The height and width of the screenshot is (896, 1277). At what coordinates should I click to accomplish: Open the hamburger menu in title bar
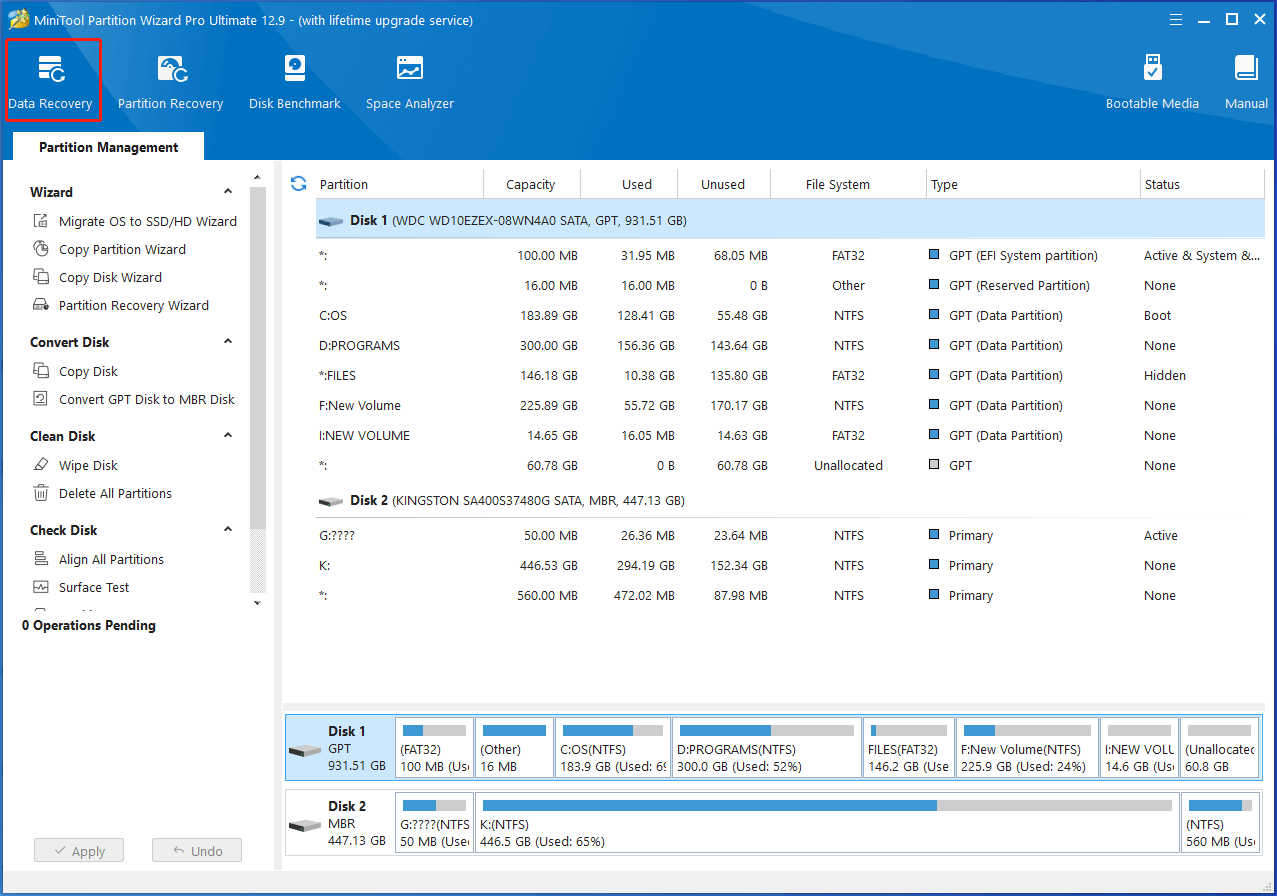pyautogui.click(x=1175, y=19)
